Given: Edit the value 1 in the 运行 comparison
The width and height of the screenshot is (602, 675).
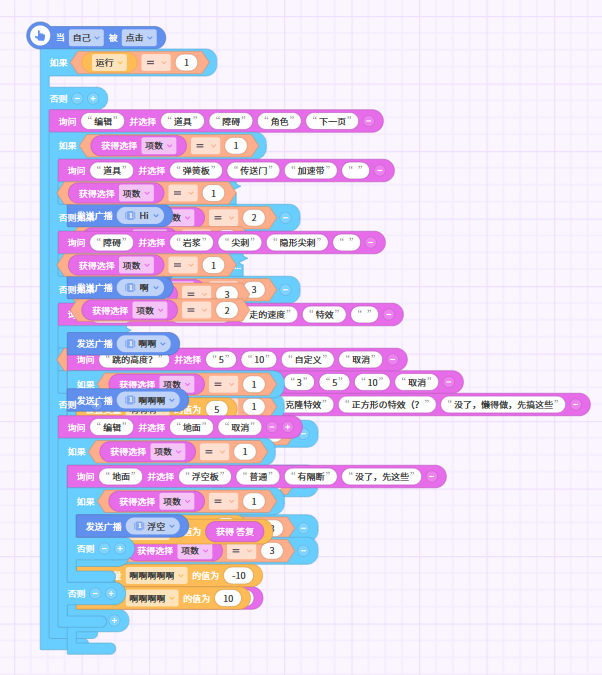Looking at the screenshot, I should click(x=186, y=63).
